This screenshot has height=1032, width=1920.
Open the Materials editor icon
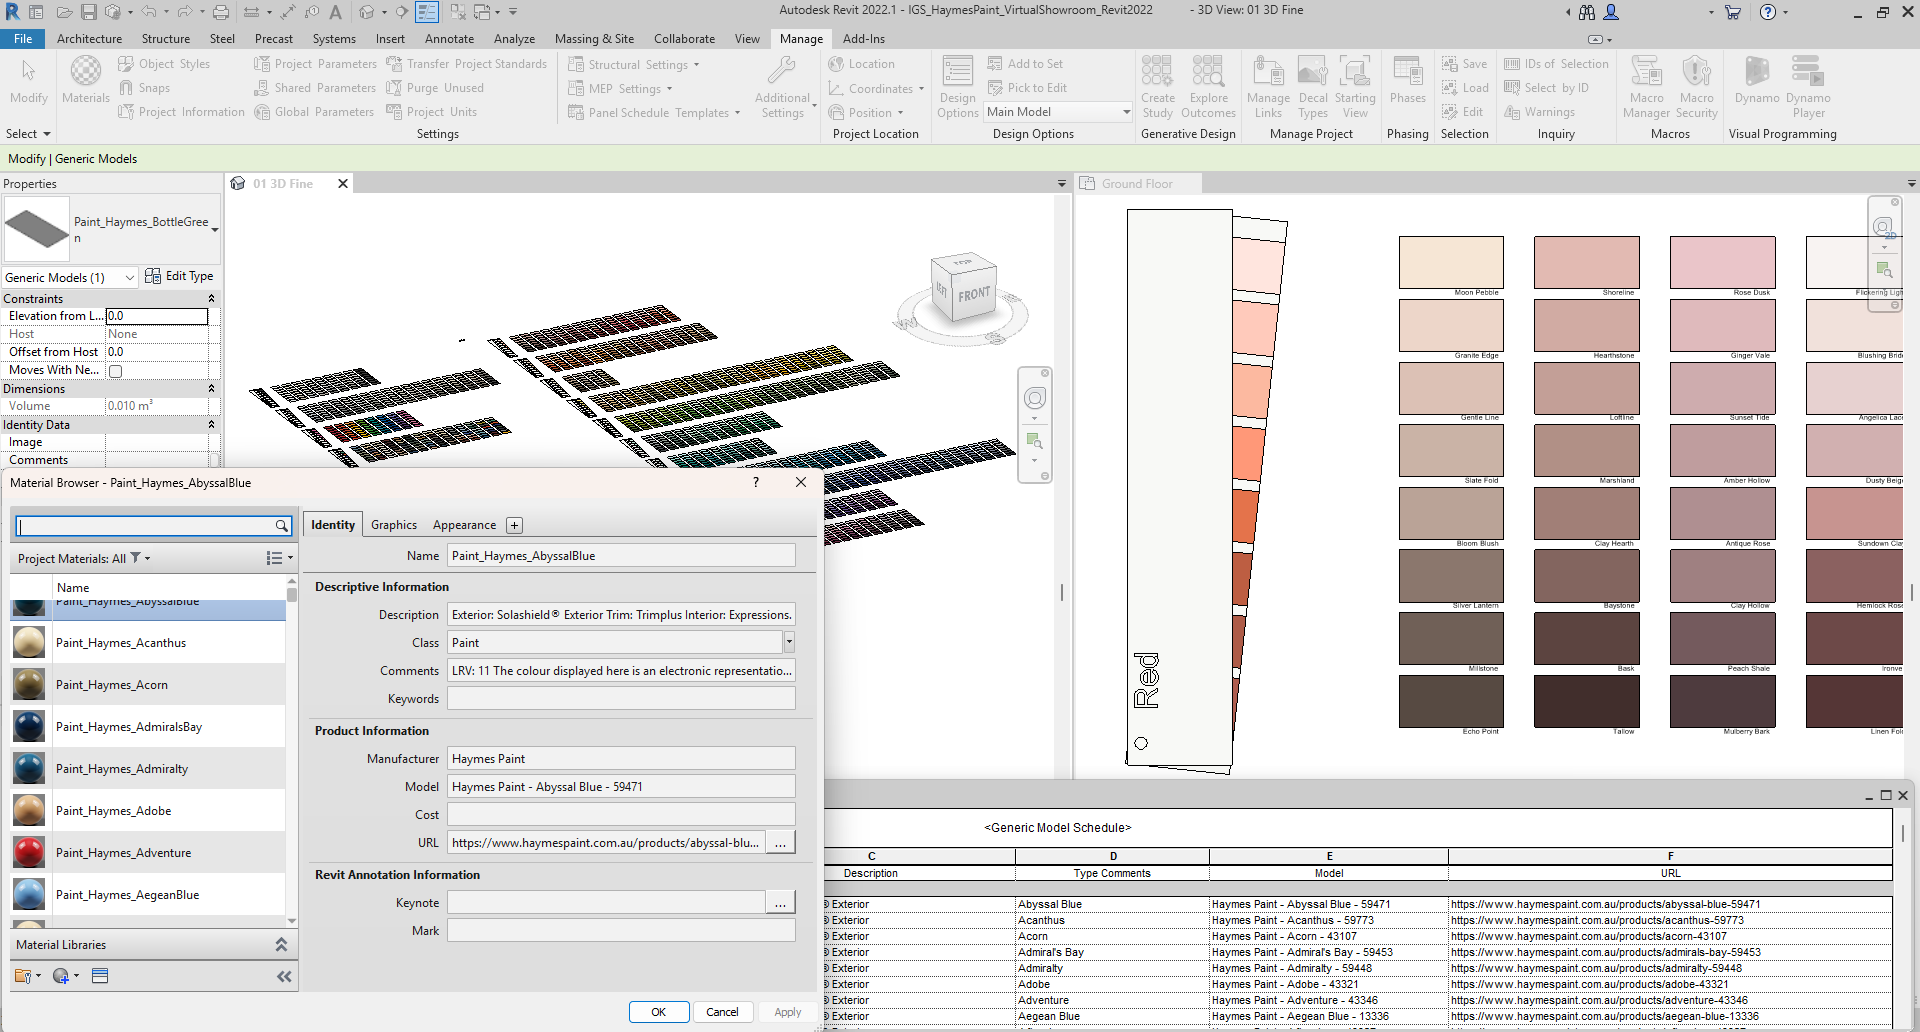pos(85,78)
